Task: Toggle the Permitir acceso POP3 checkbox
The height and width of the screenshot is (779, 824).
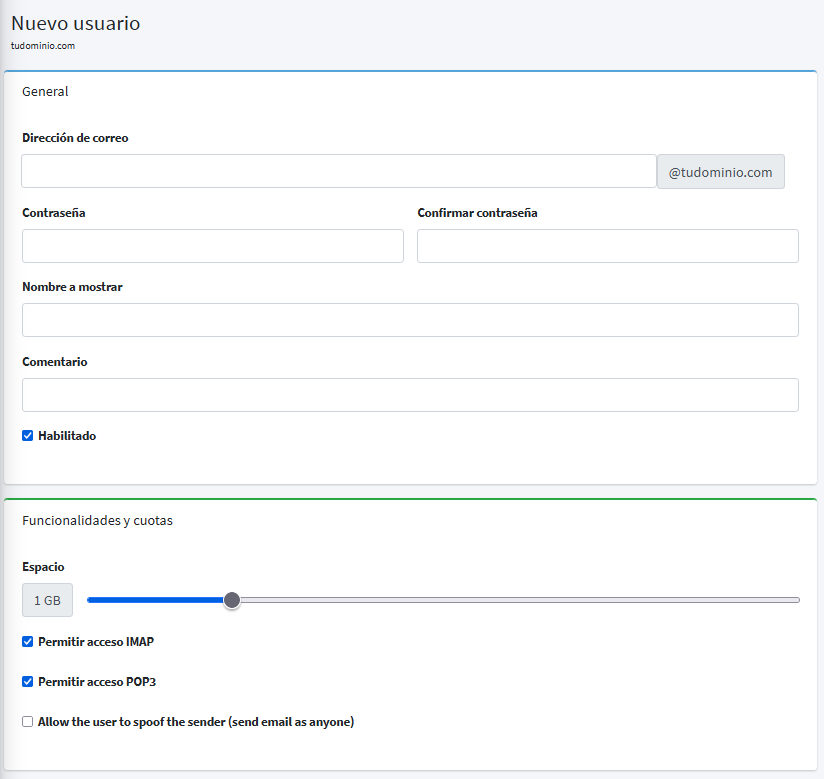Action: tap(28, 682)
